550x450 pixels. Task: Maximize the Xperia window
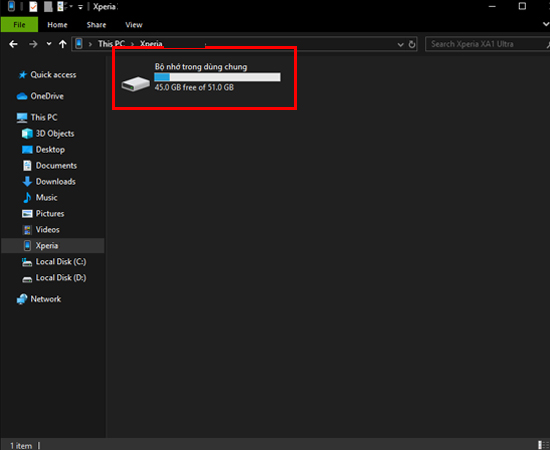522,6
